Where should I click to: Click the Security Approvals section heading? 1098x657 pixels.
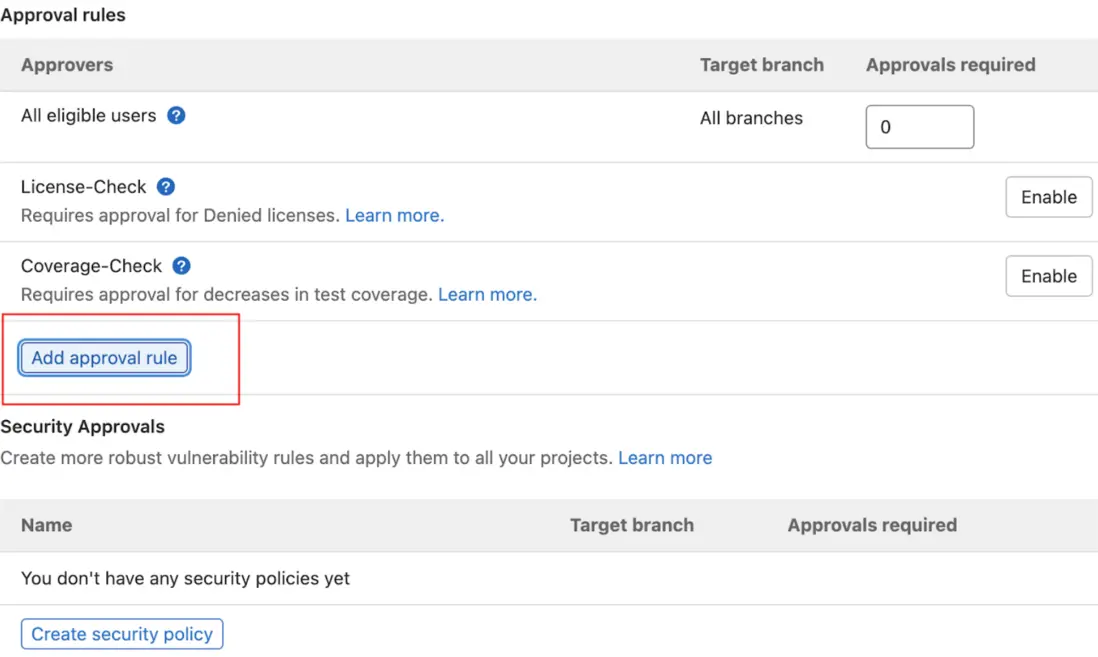coord(83,427)
